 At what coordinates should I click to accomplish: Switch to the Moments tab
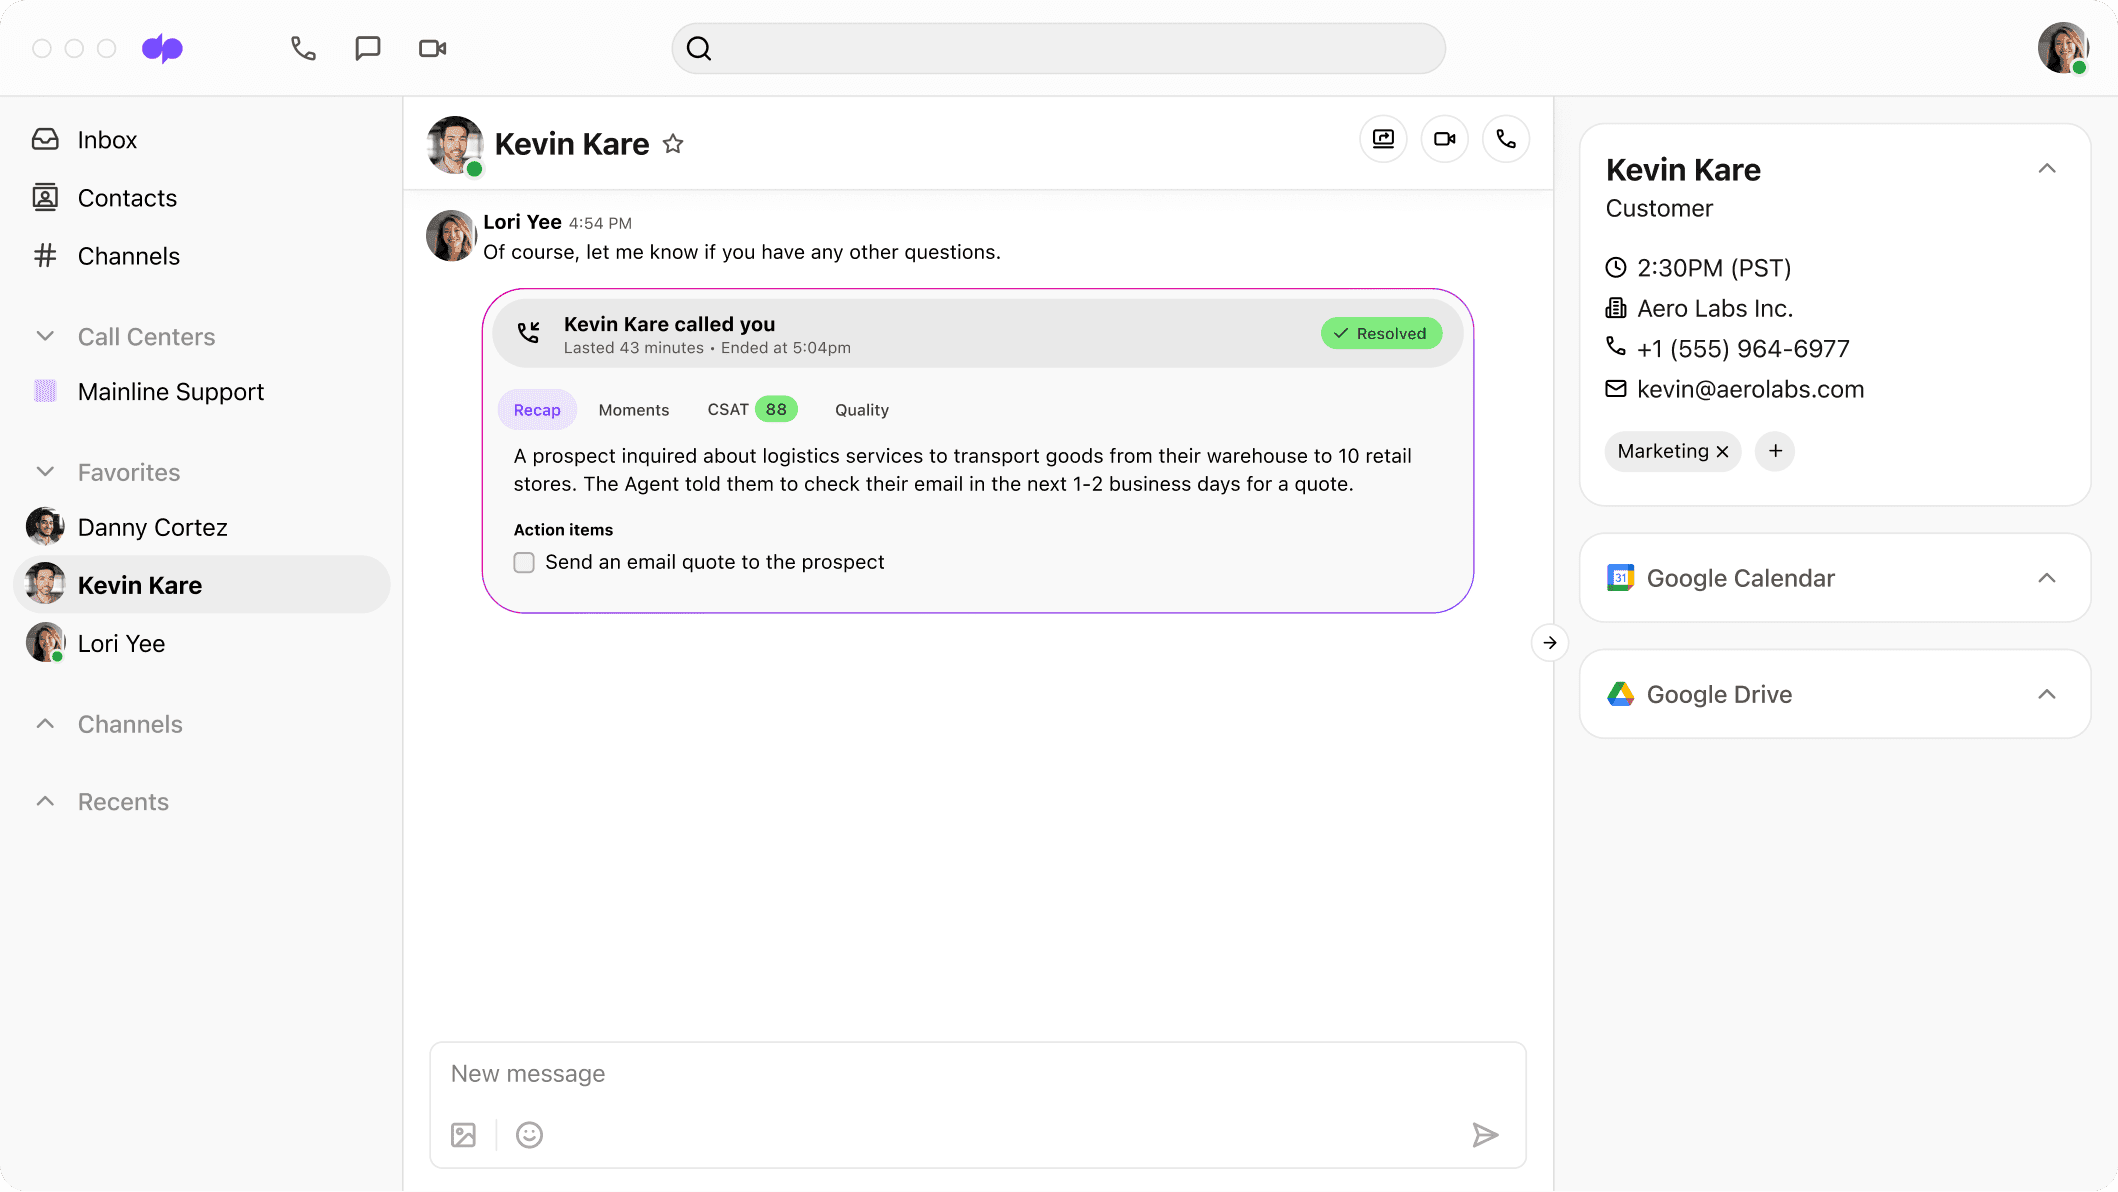633,409
